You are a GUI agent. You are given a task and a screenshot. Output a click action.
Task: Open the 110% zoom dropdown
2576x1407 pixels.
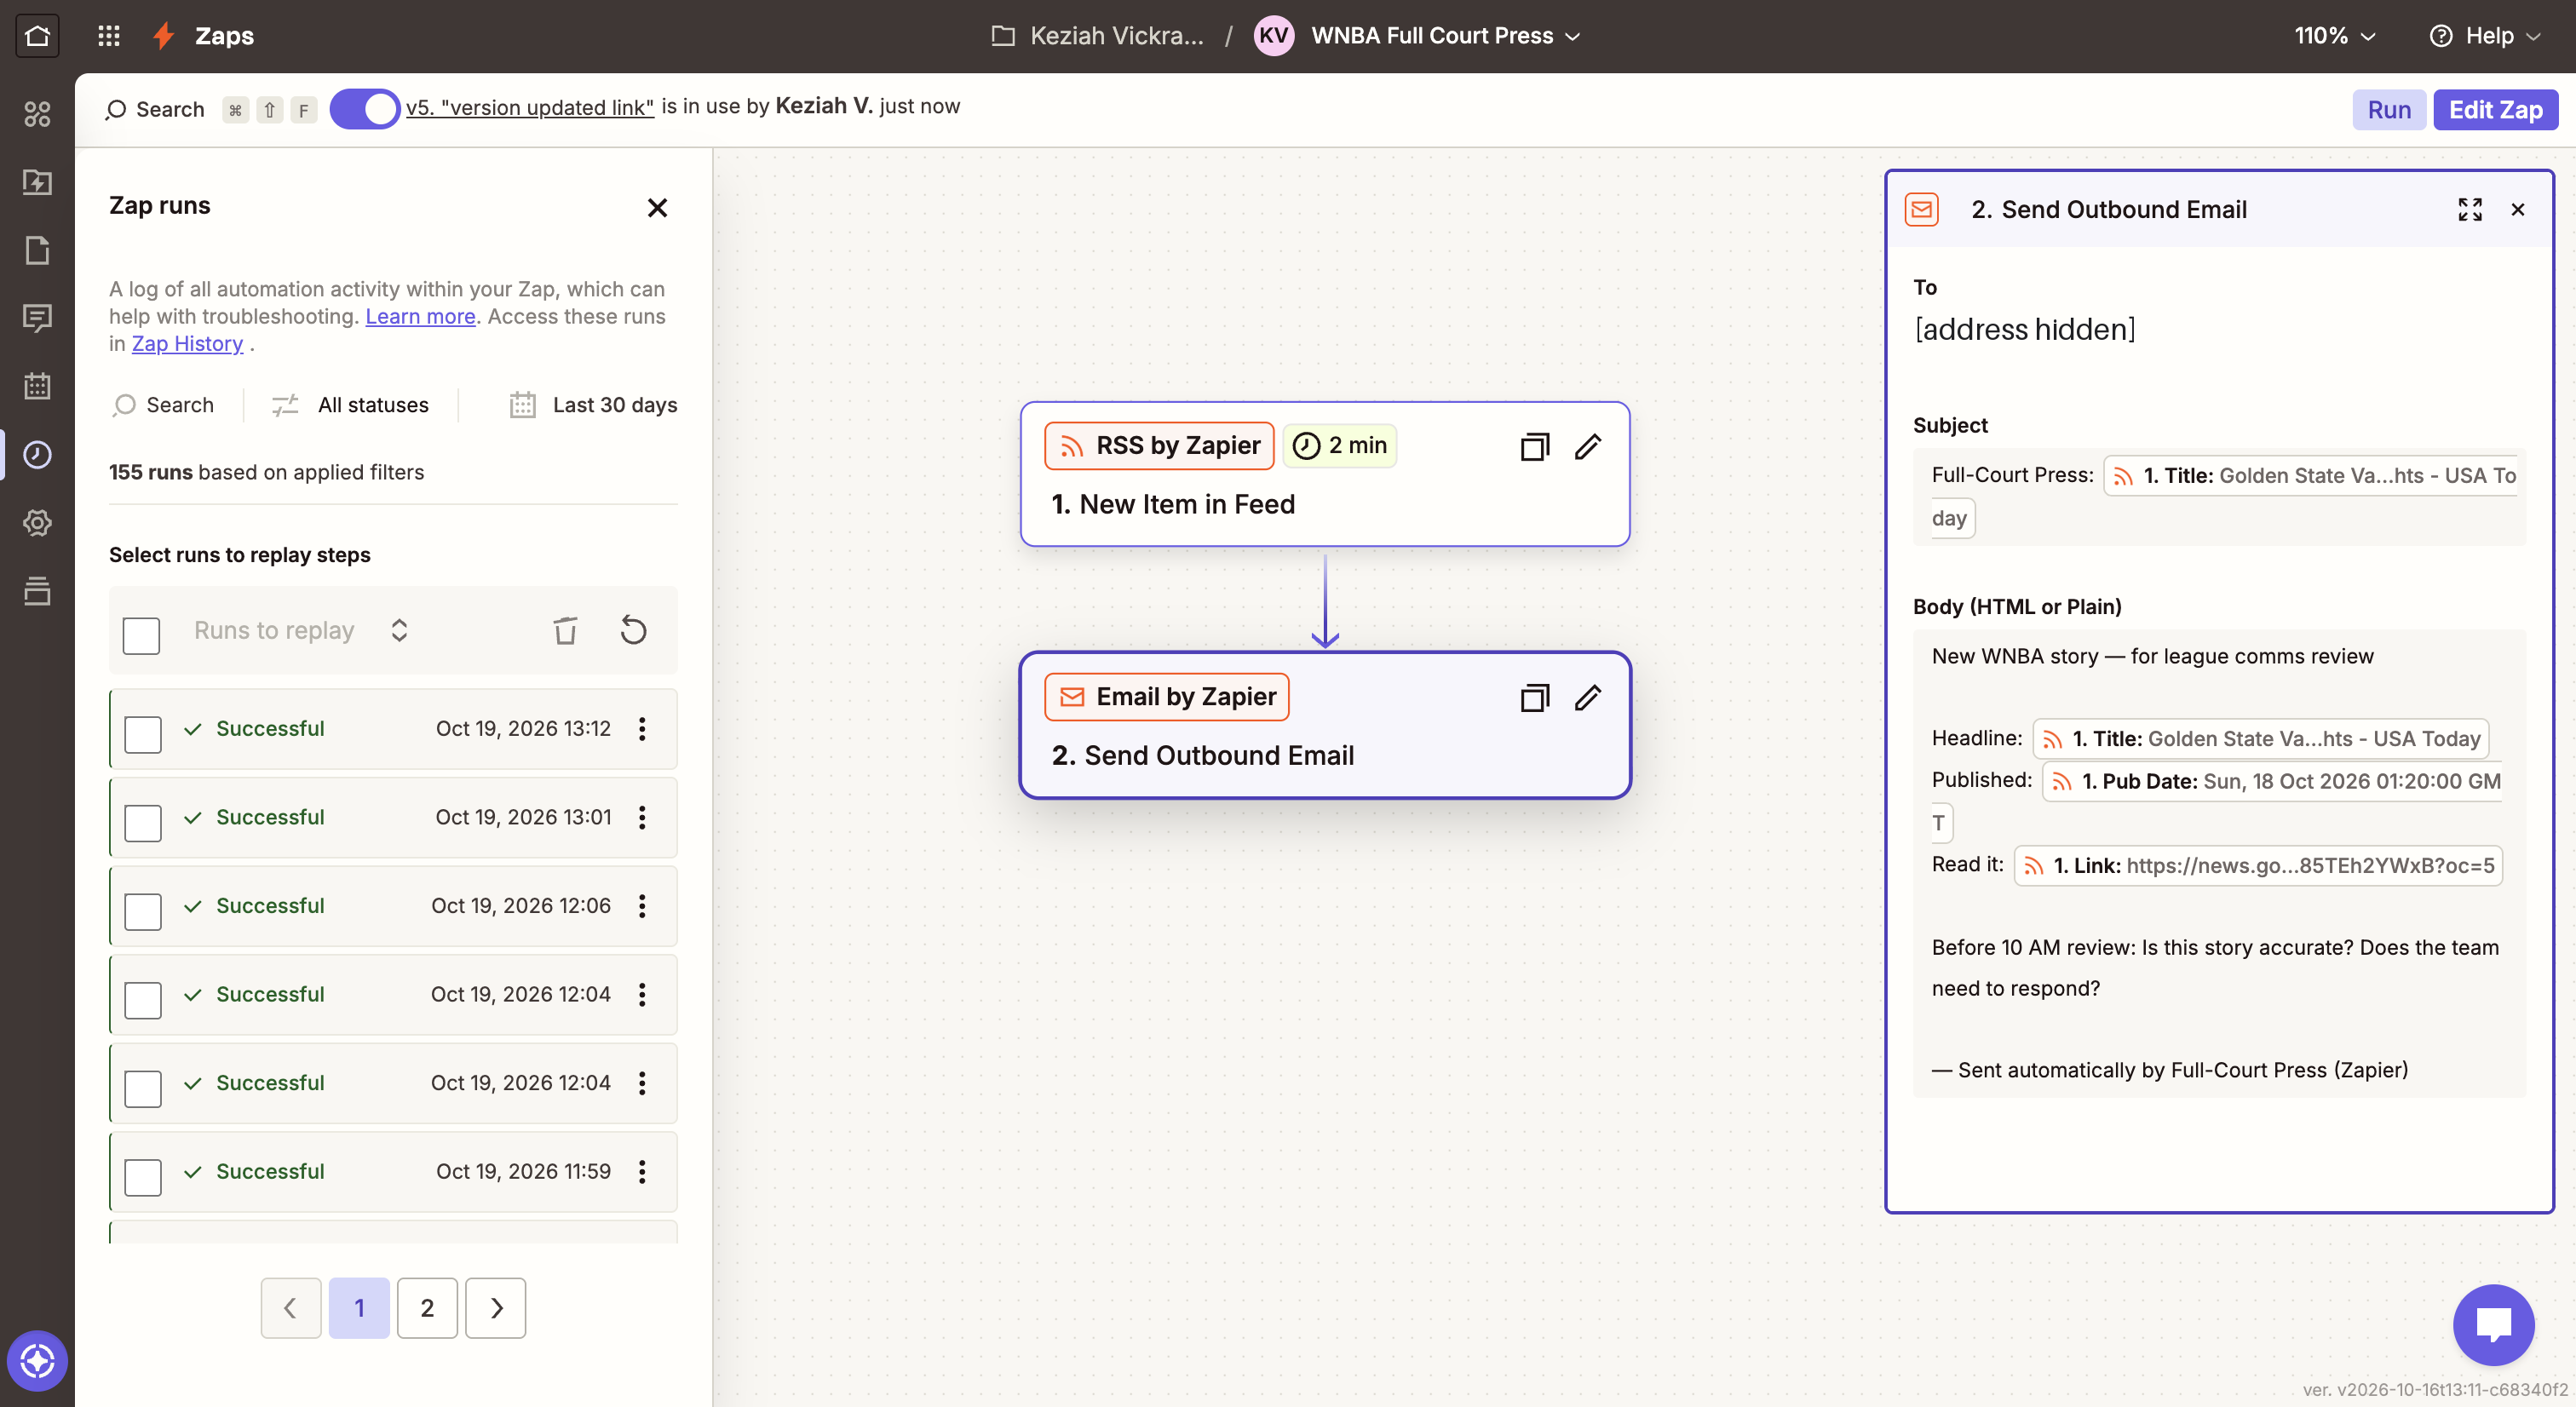point(2335,36)
